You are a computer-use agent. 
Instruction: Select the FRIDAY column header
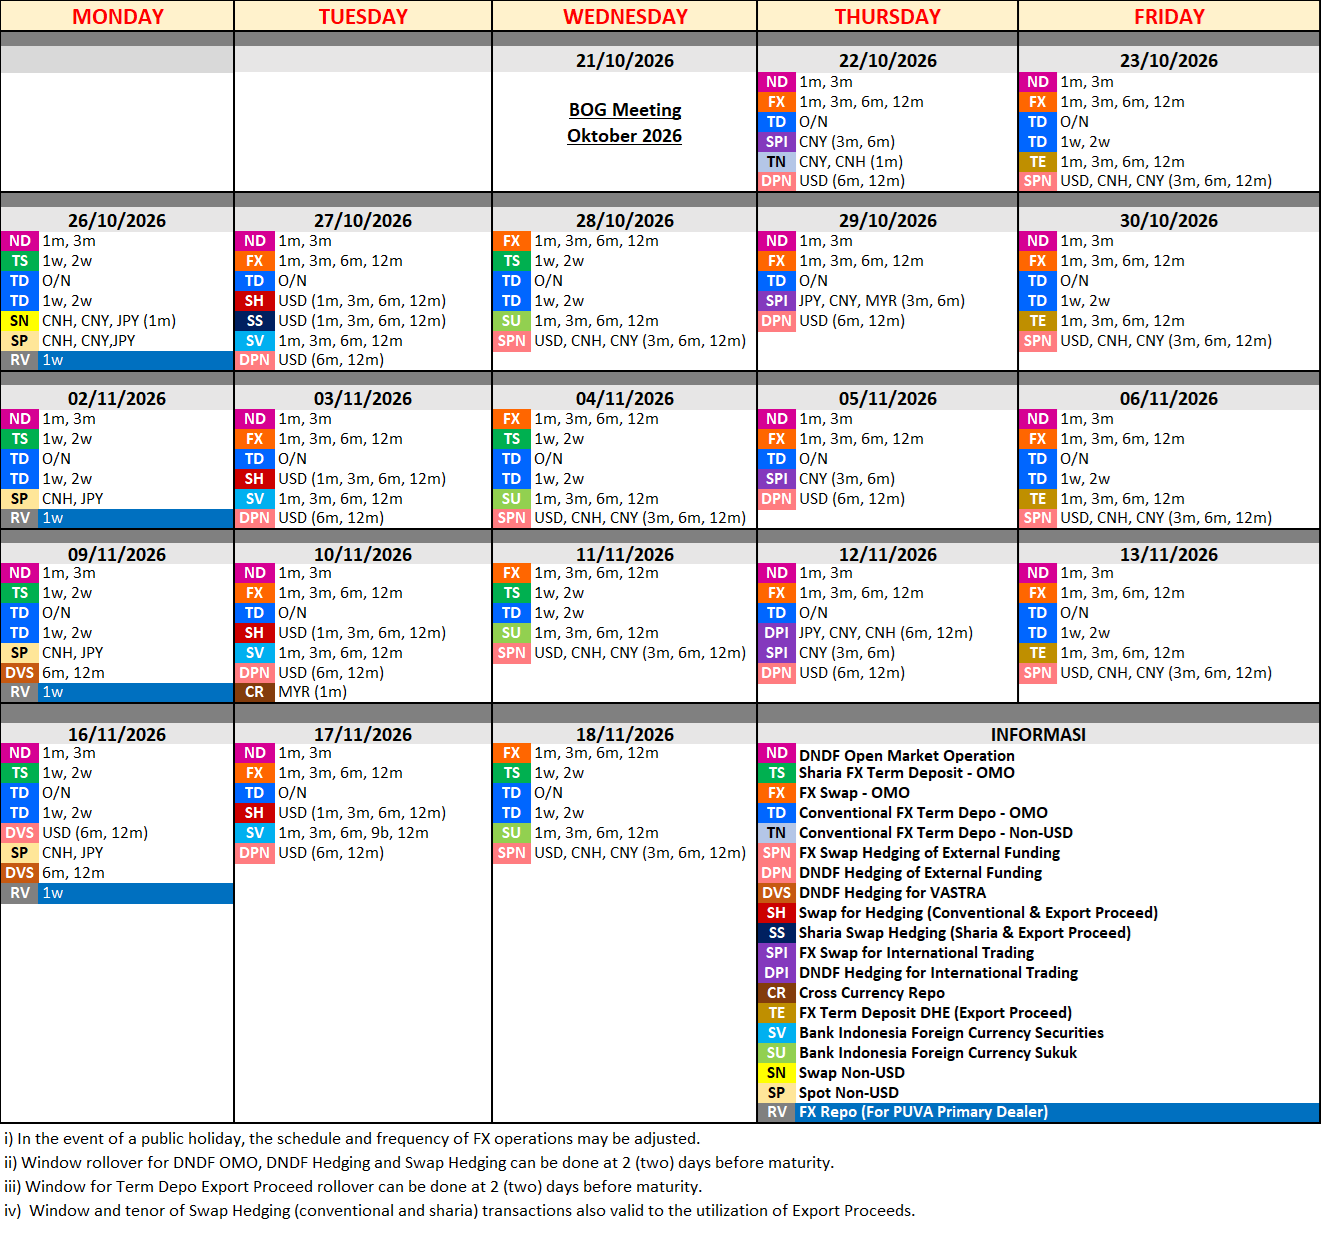pos(1169,16)
